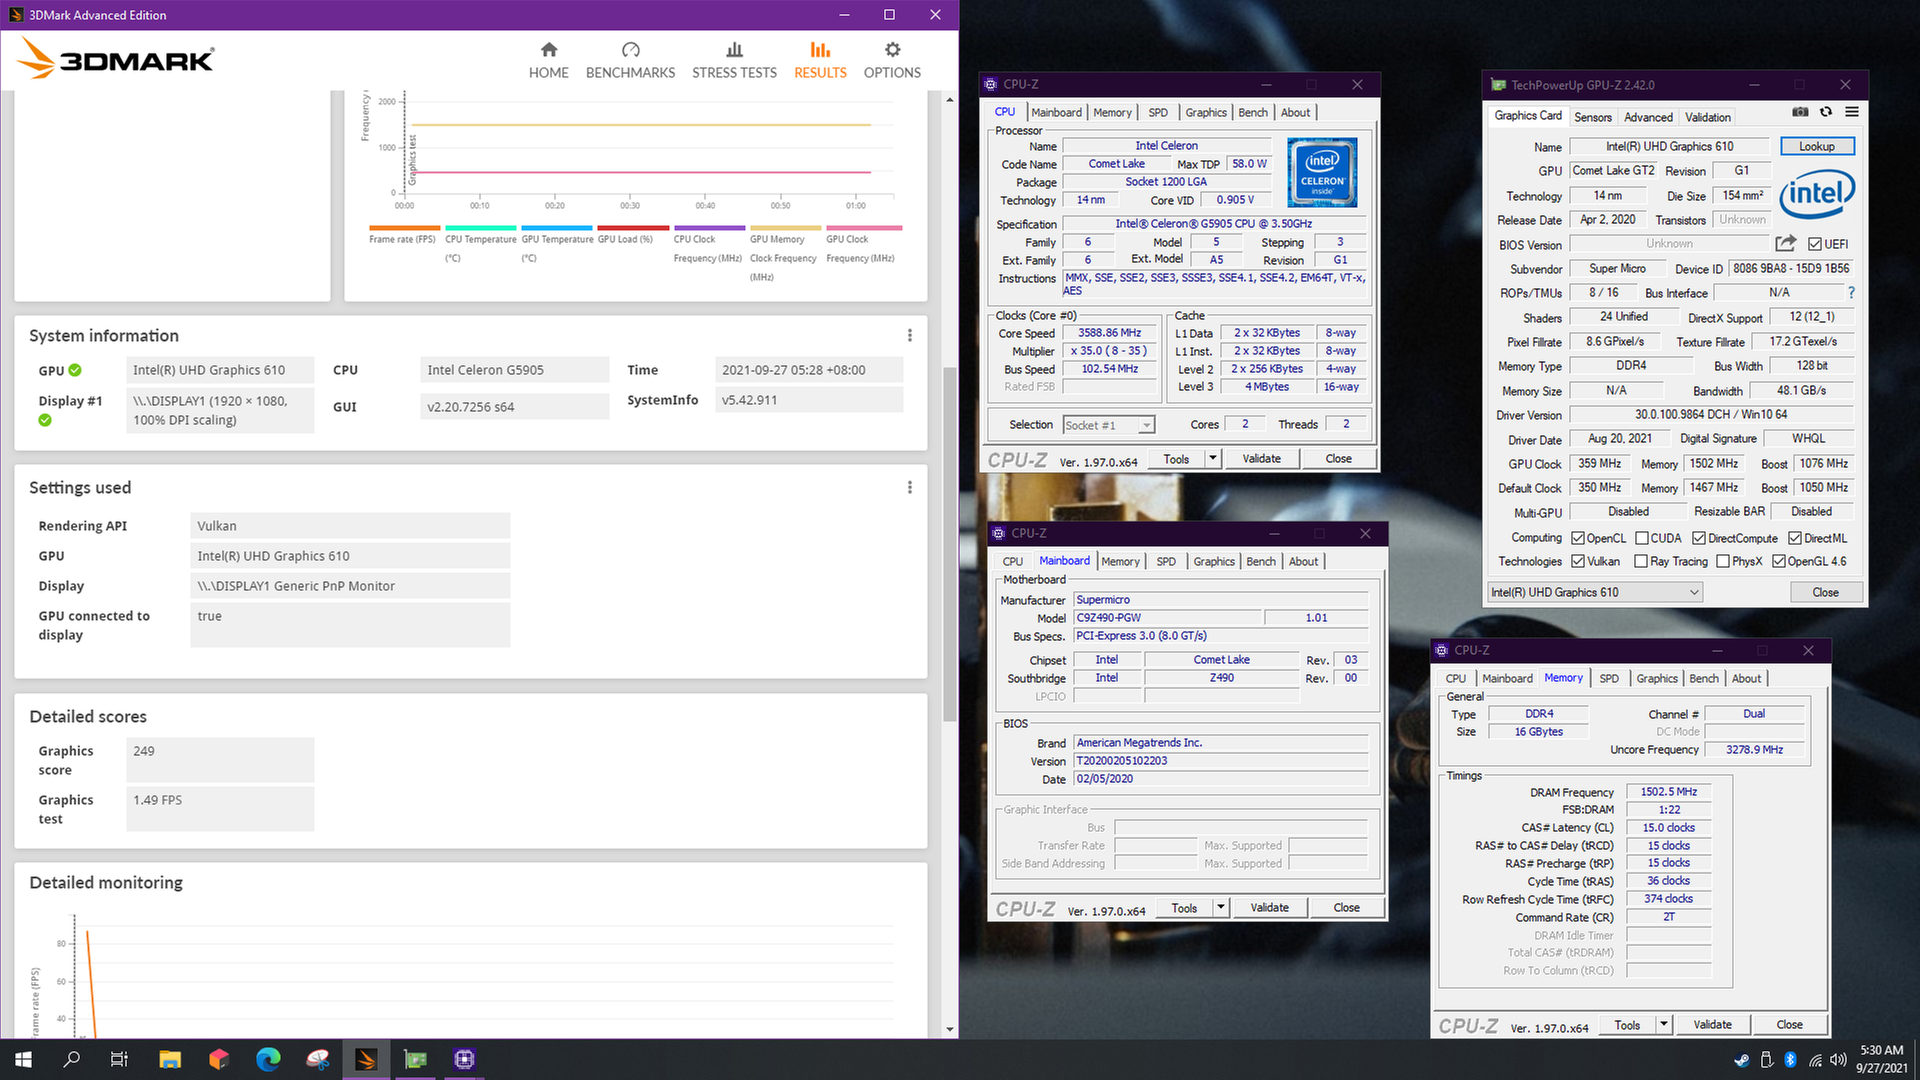Open File Explorer from taskbar

169,1059
